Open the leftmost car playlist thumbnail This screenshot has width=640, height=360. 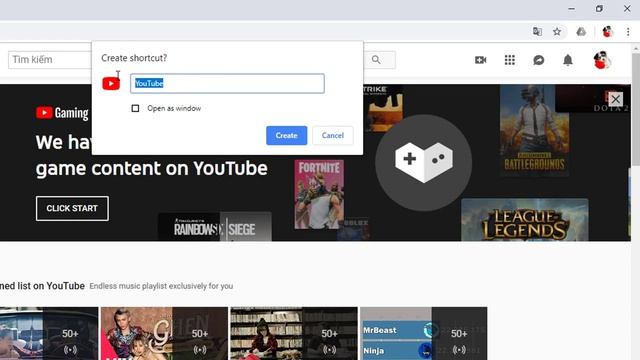click(x=49, y=333)
